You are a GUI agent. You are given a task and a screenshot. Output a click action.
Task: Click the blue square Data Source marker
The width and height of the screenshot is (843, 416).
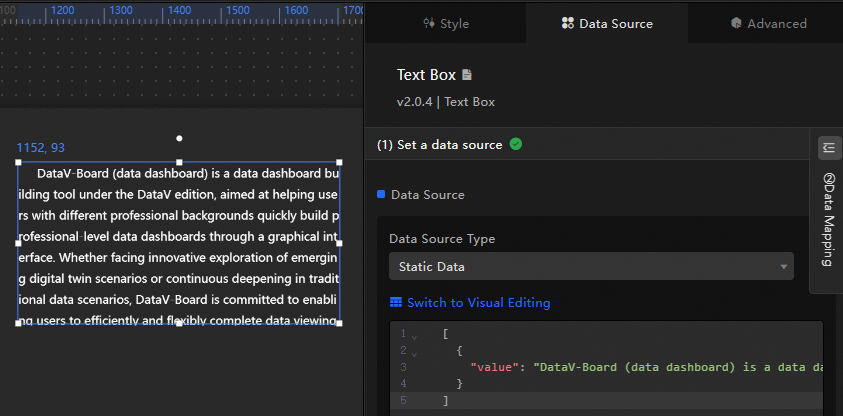point(381,194)
